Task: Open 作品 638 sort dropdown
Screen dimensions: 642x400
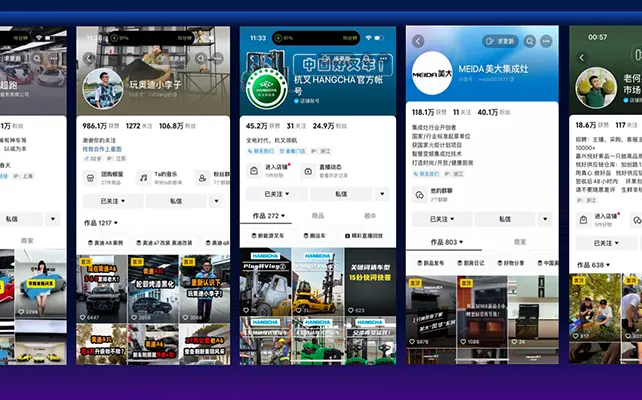Action: coord(593,265)
